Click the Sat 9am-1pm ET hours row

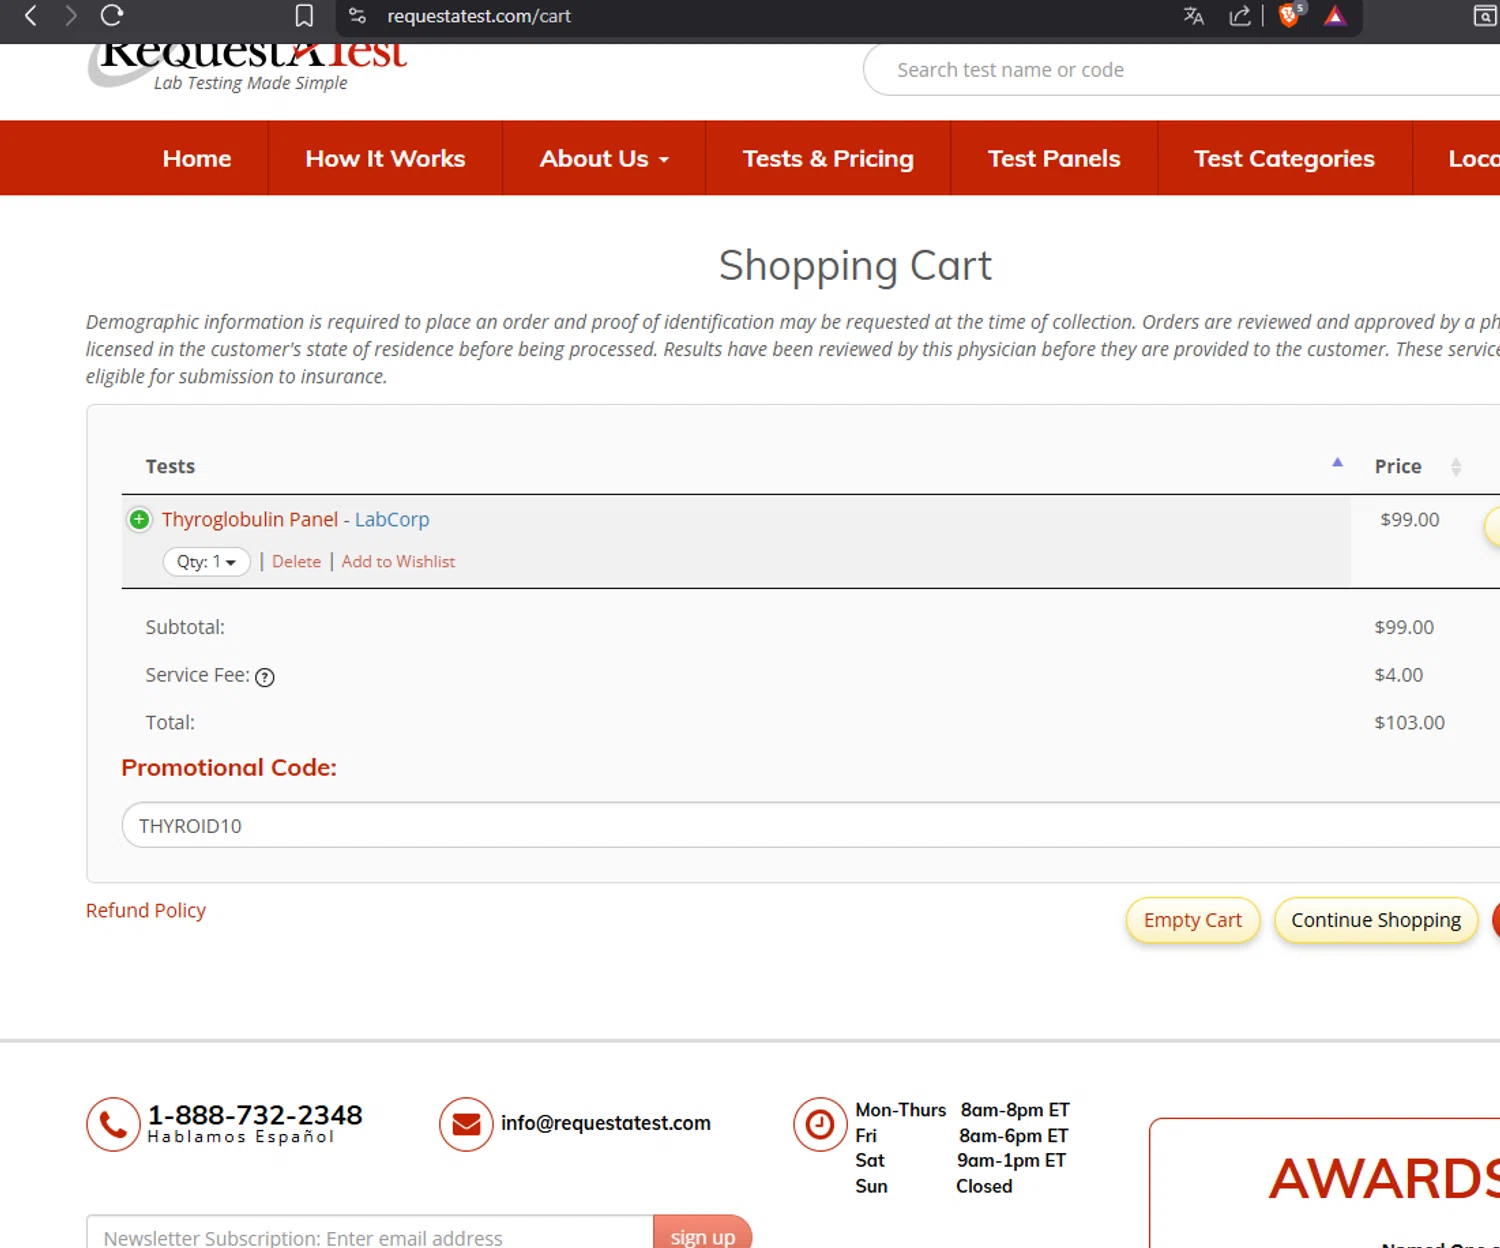(x=961, y=1160)
